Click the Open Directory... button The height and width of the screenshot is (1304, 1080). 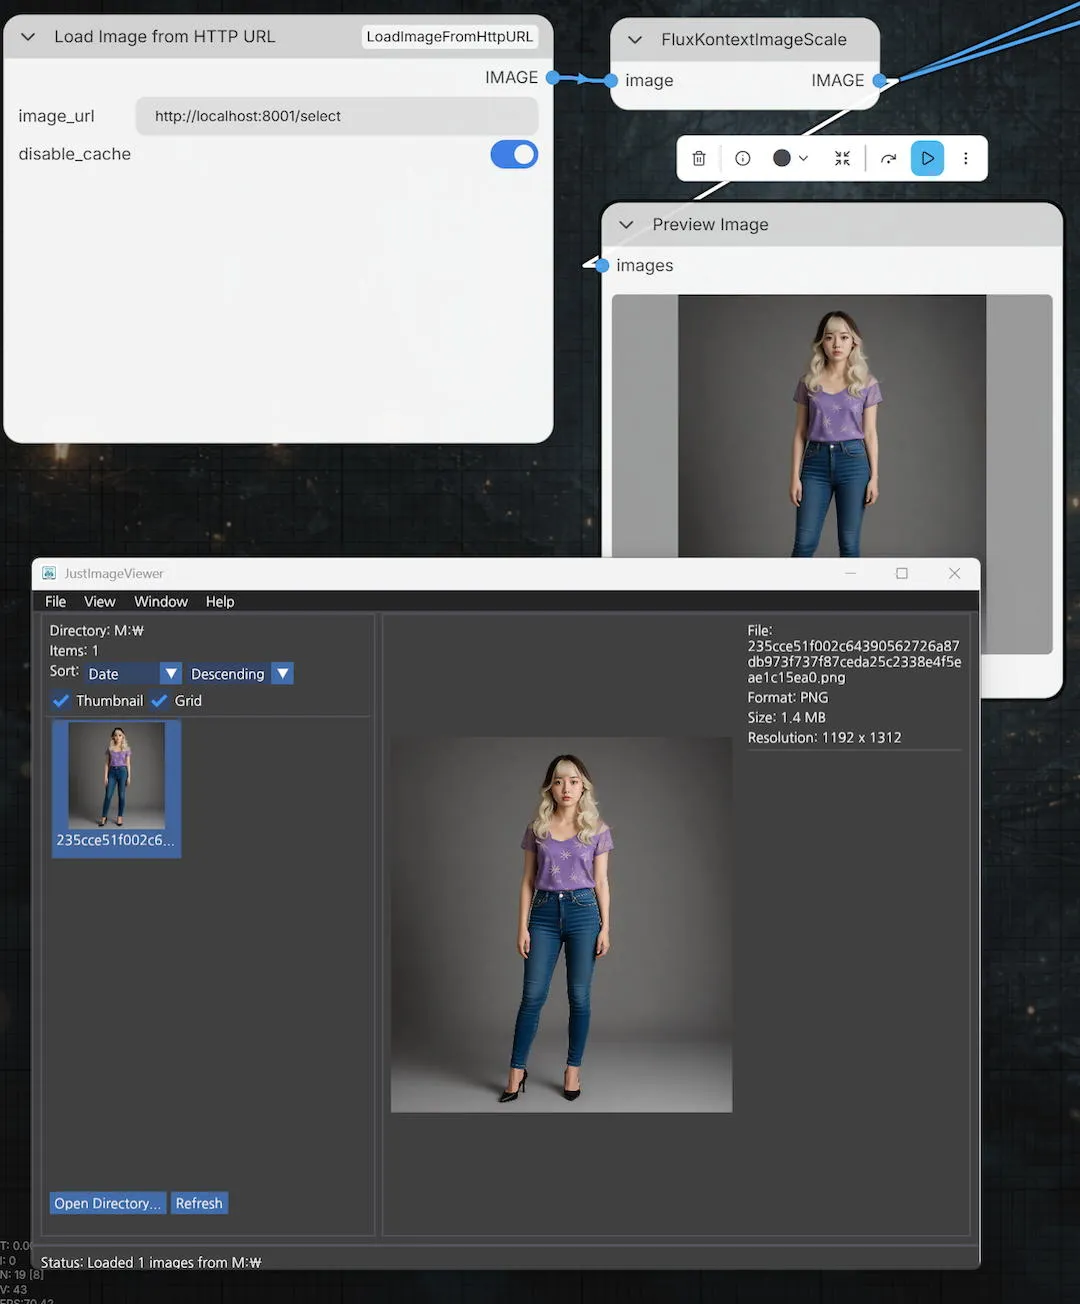click(108, 1203)
